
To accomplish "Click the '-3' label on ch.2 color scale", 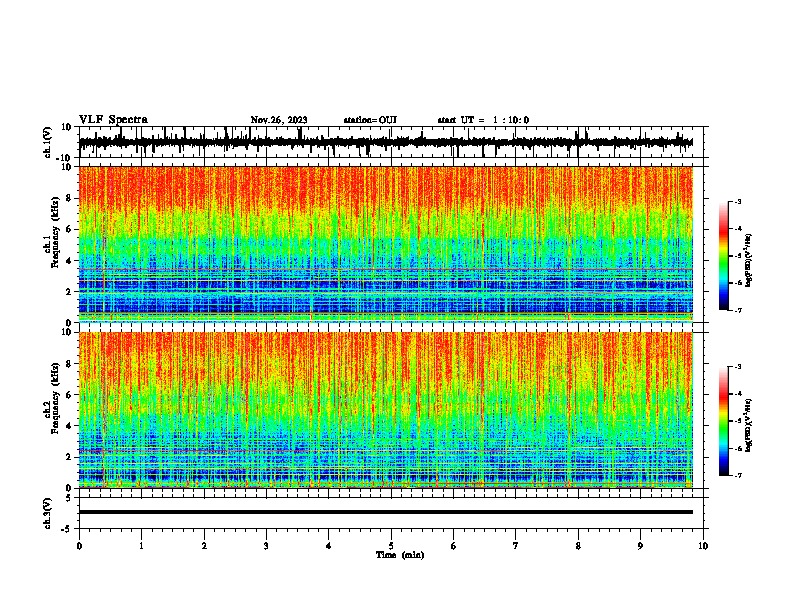I will pos(738,367).
